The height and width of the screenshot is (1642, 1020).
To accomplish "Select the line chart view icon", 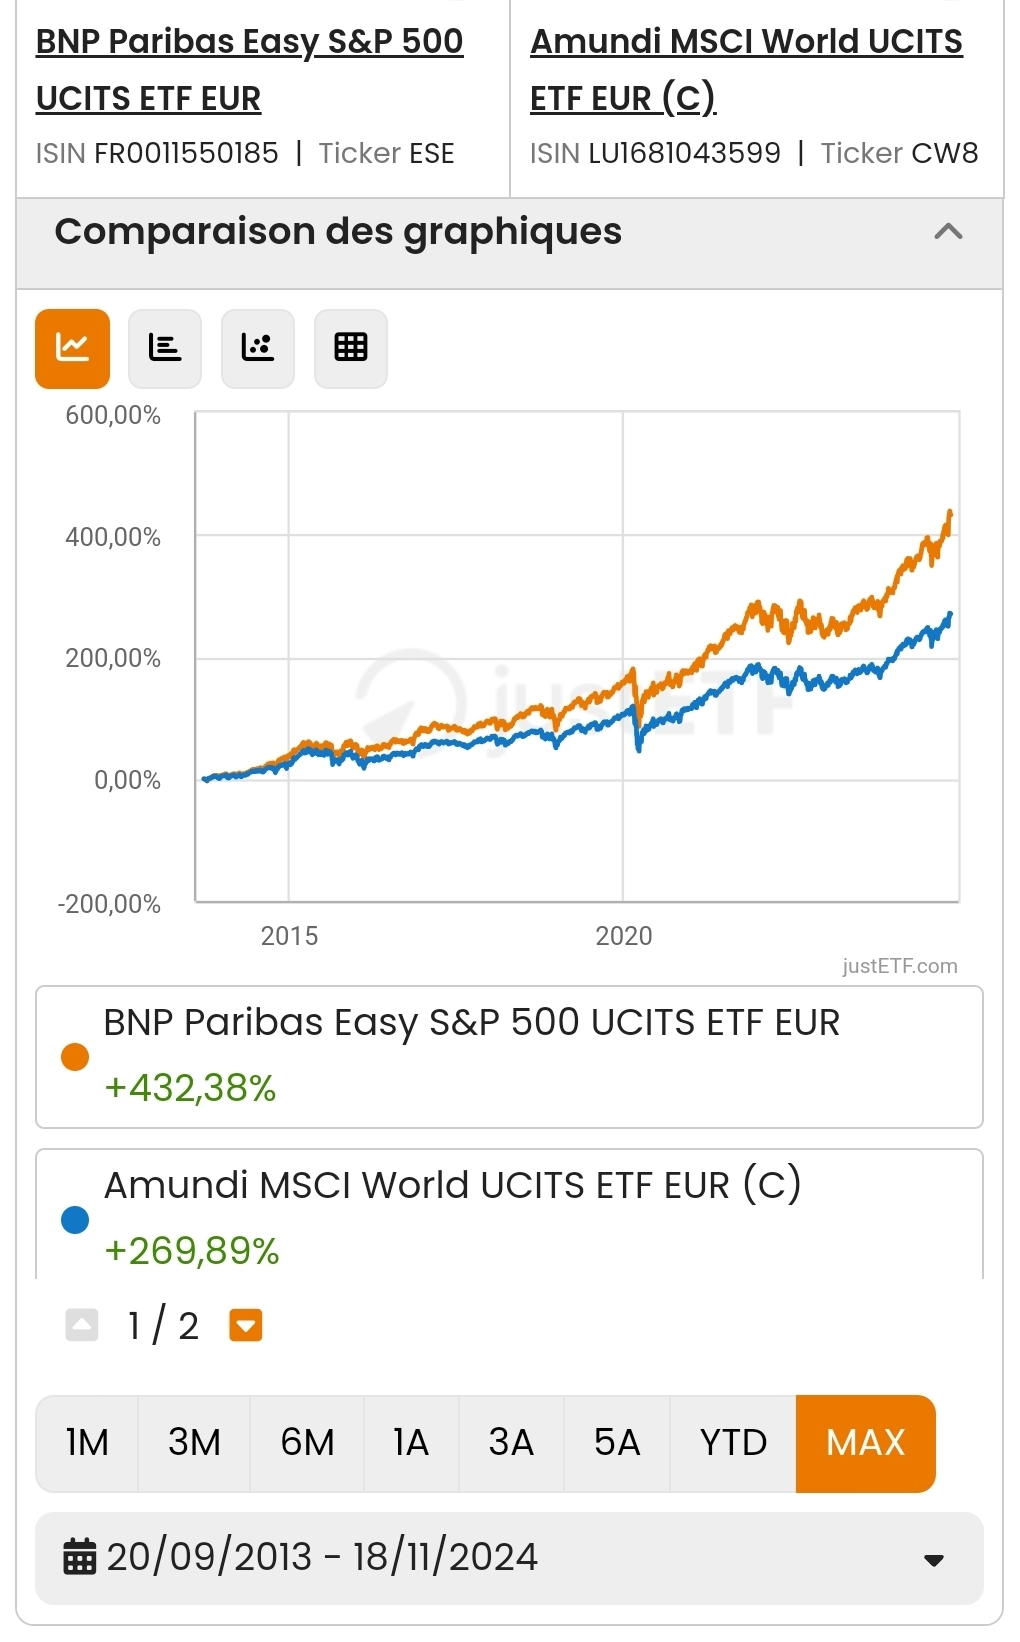I will [x=72, y=348].
